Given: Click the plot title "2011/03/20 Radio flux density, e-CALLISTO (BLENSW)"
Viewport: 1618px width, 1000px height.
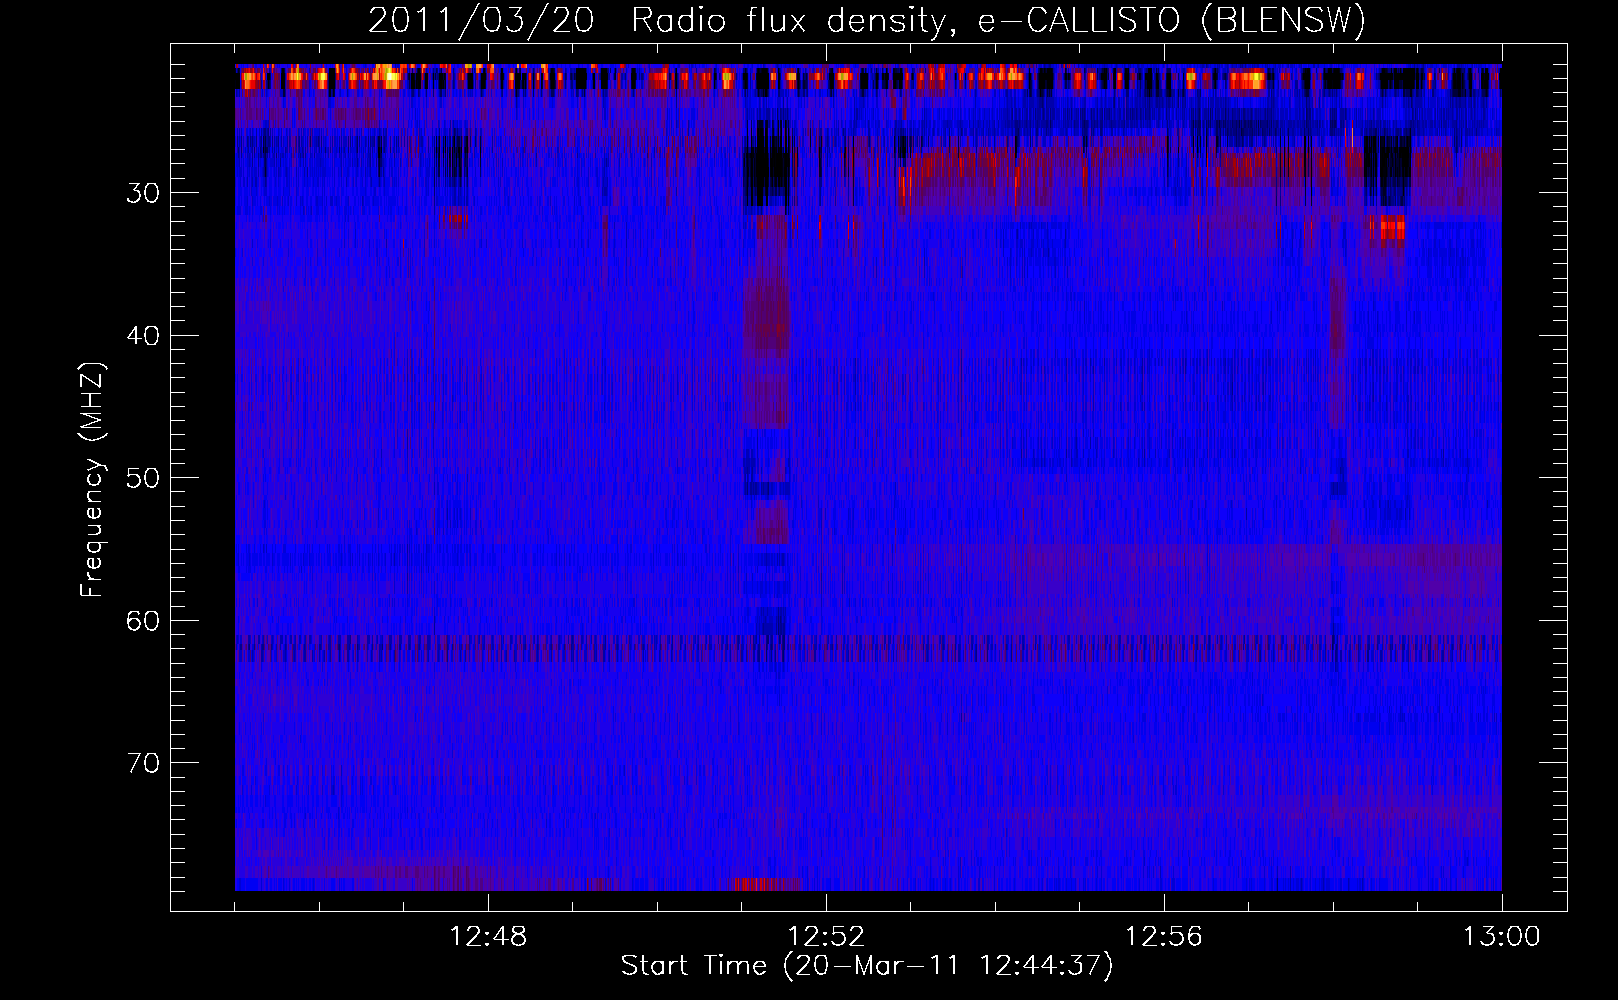Looking at the screenshot, I should (x=867, y=20).
